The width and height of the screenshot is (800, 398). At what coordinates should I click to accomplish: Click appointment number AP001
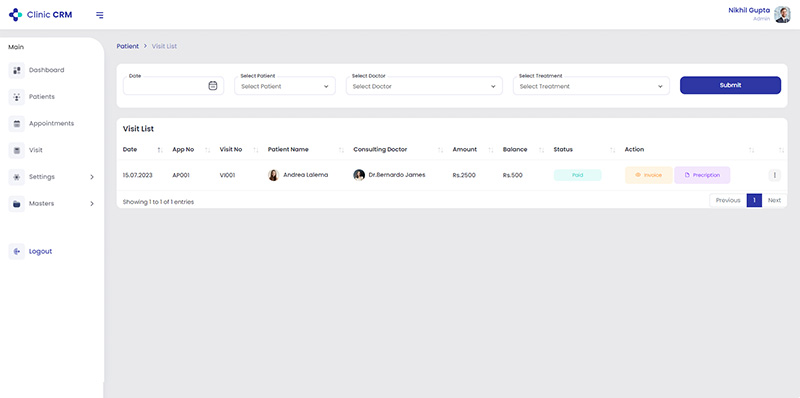[x=181, y=175]
